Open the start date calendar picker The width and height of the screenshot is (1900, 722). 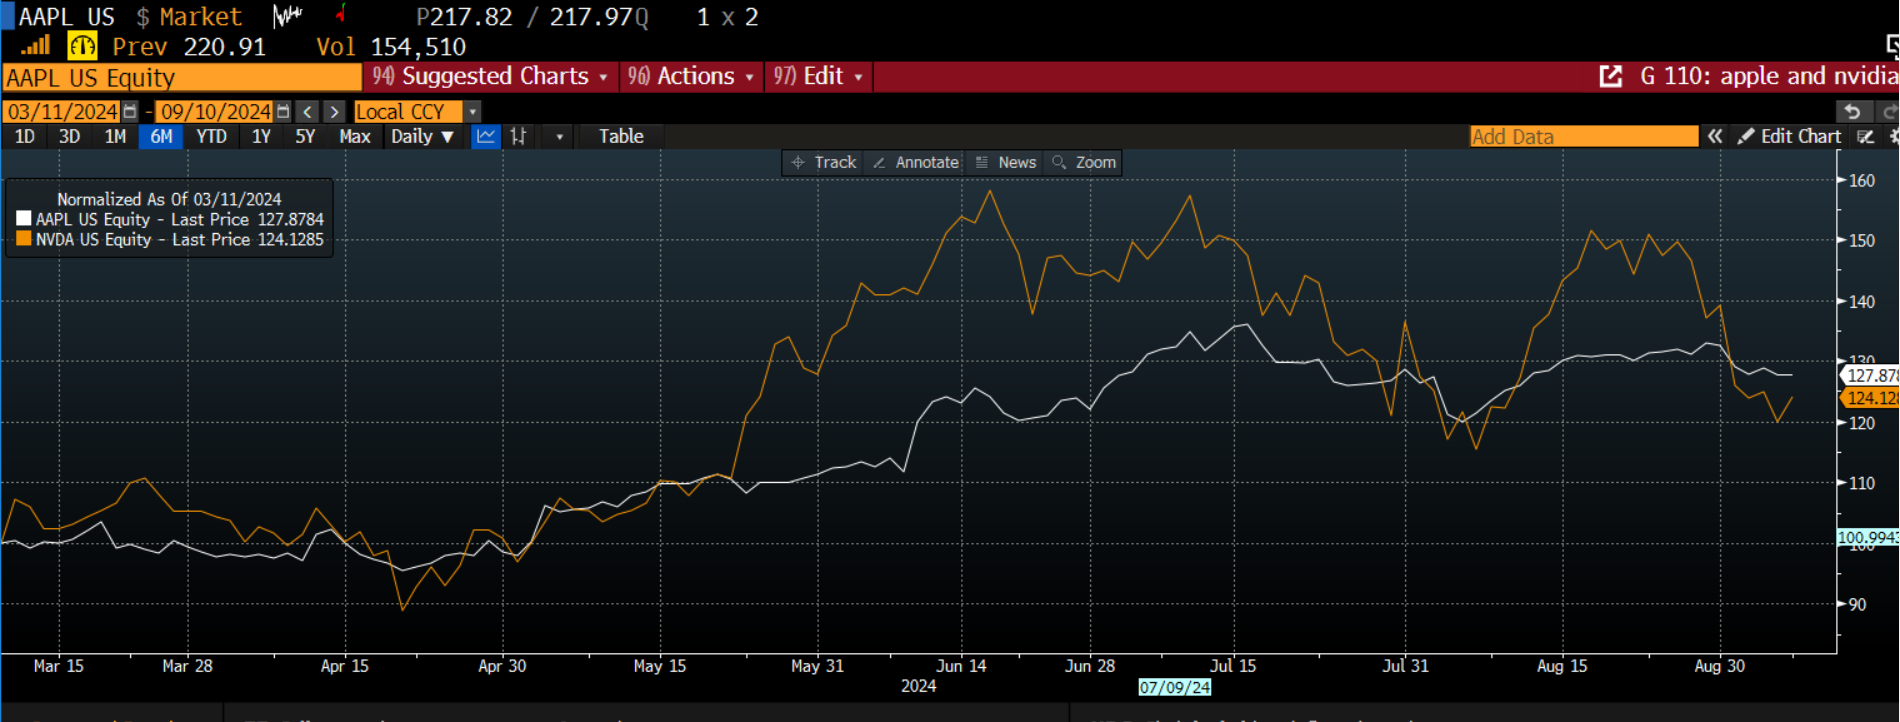click(130, 112)
